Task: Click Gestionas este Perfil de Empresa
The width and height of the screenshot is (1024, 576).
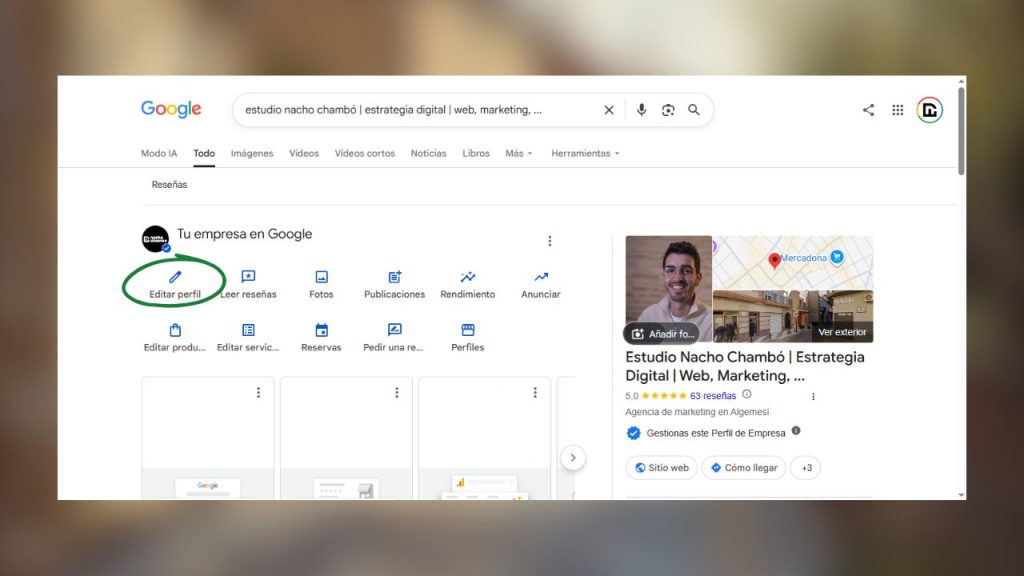Action: (716, 433)
